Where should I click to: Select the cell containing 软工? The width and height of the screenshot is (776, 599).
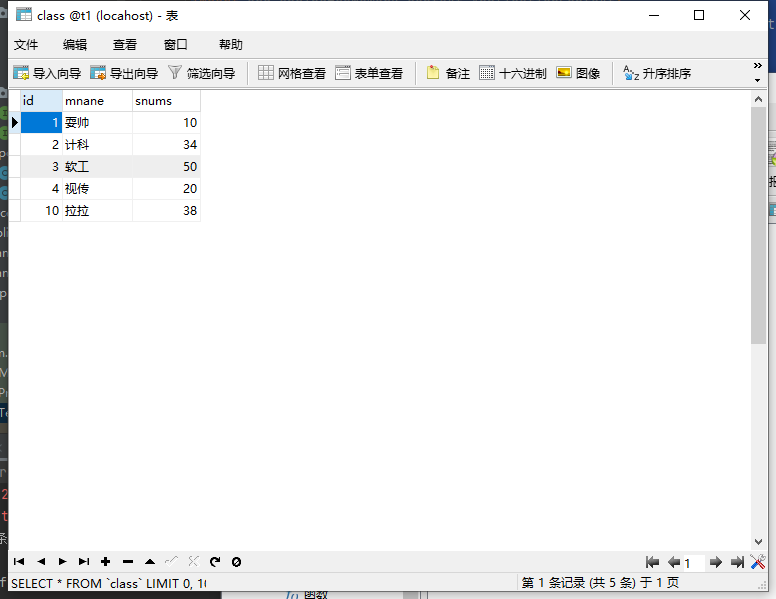click(x=97, y=166)
